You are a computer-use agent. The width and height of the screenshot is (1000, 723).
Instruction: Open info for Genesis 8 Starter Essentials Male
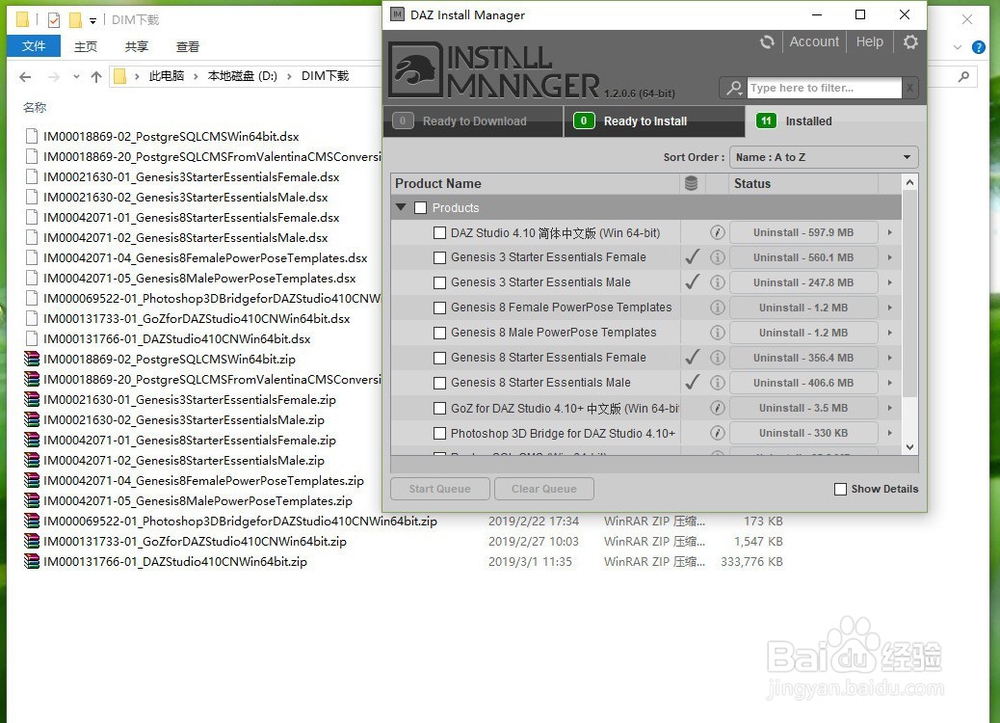(717, 383)
